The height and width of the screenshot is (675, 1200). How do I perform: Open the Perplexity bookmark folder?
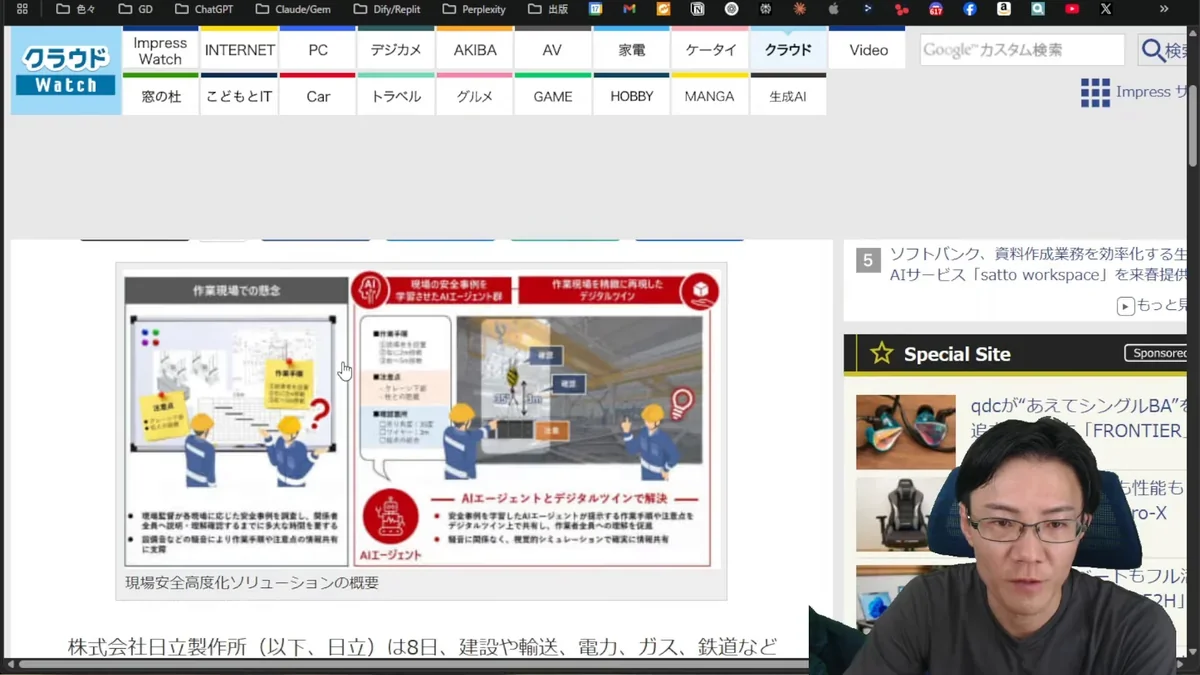pos(475,9)
